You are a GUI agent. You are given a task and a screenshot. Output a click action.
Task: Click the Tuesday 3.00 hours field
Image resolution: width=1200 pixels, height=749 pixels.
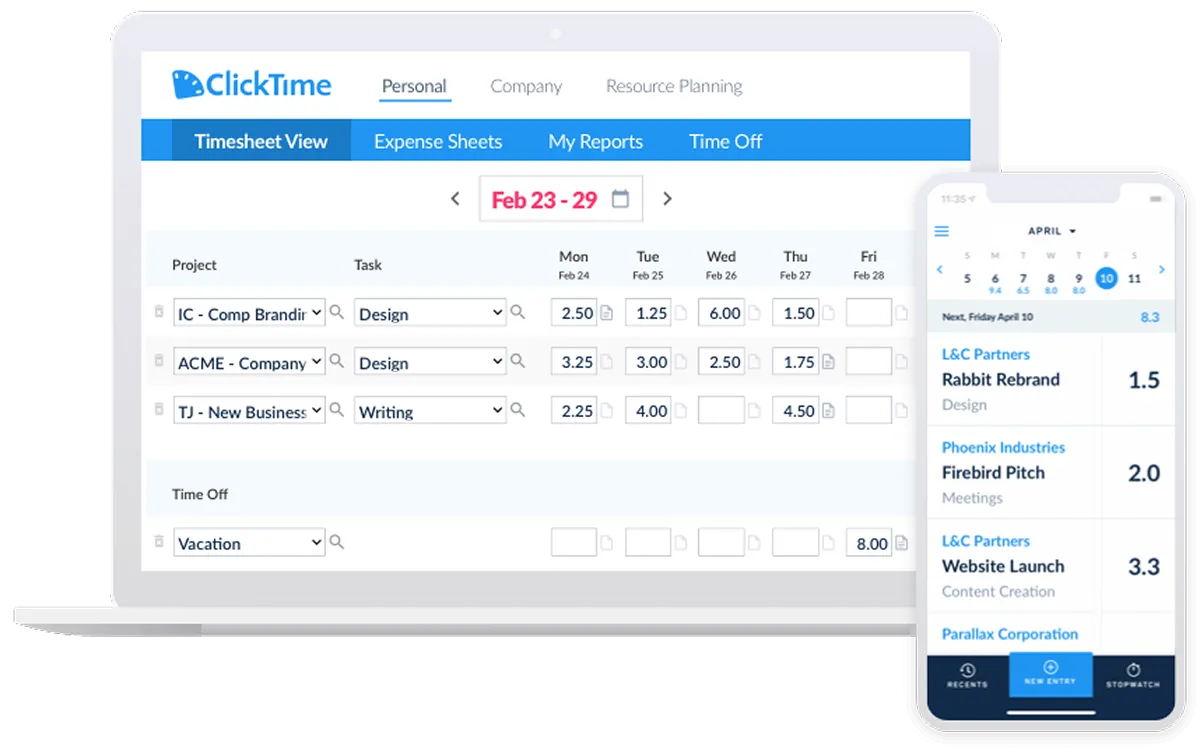[x=648, y=362]
